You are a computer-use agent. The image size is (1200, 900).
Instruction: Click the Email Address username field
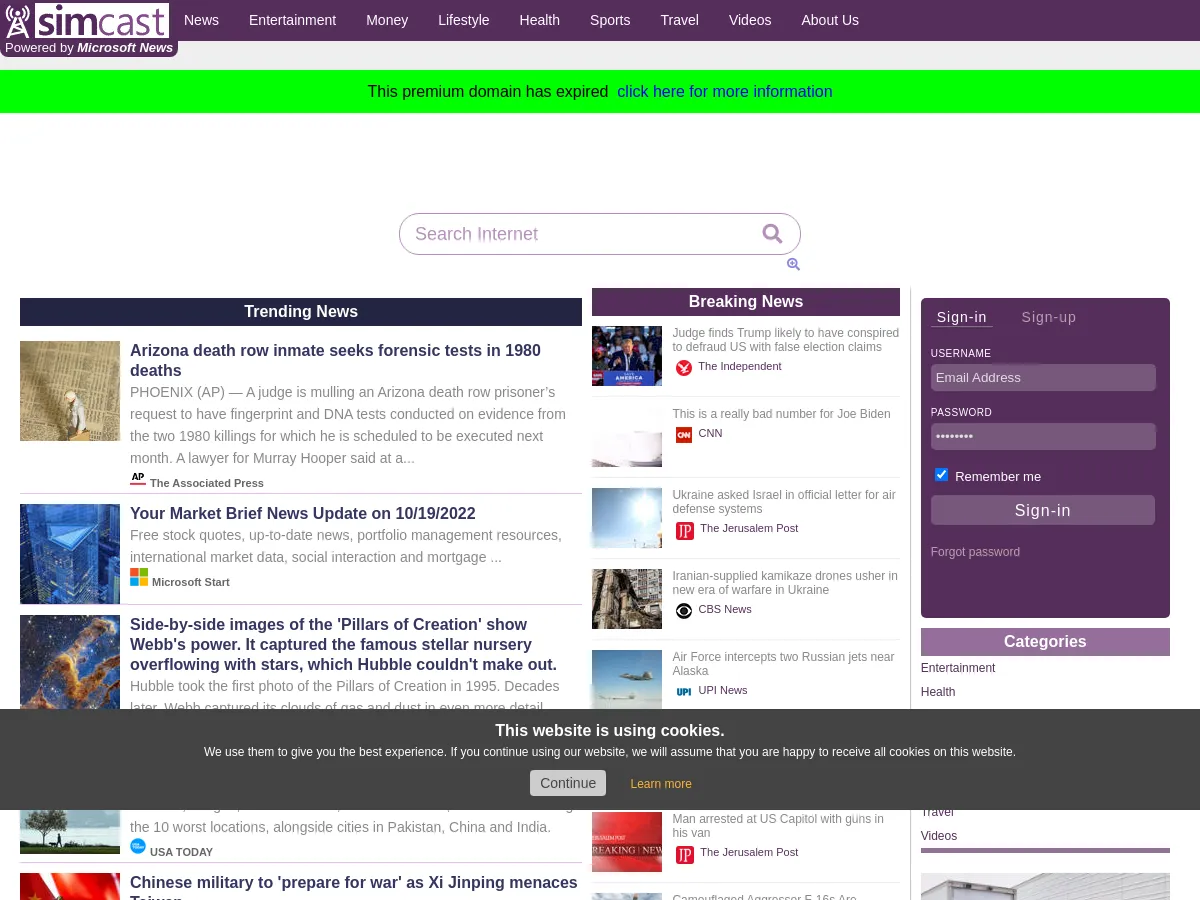tap(1043, 377)
